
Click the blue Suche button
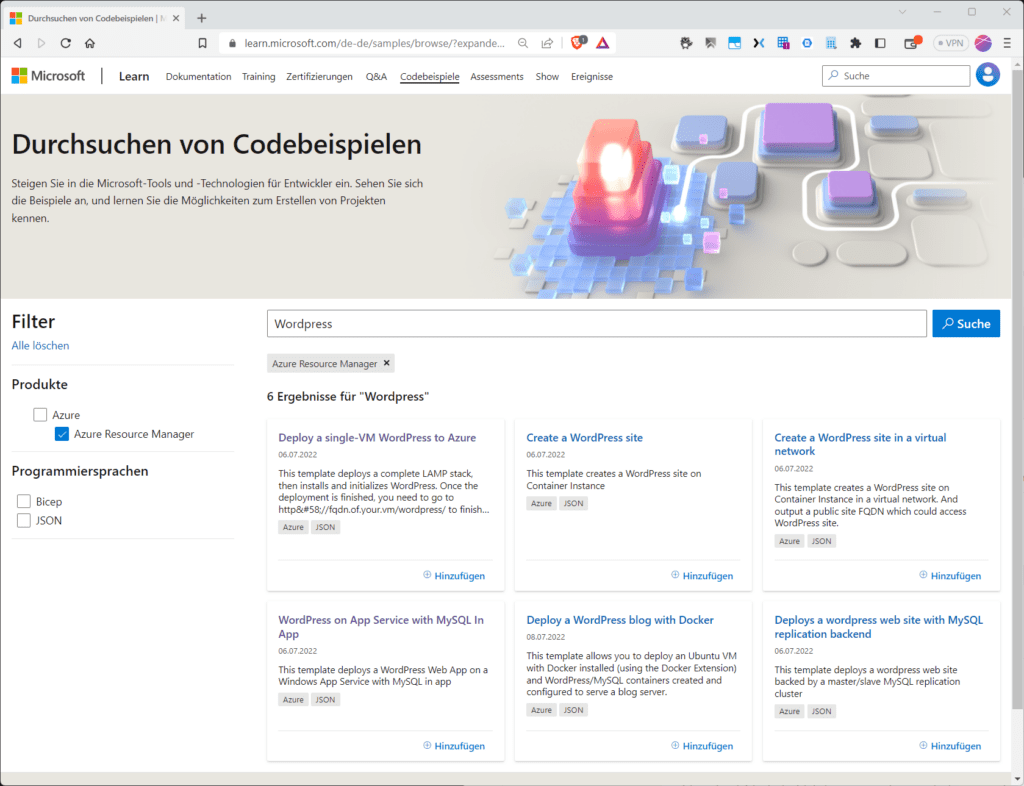(x=966, y=324)
